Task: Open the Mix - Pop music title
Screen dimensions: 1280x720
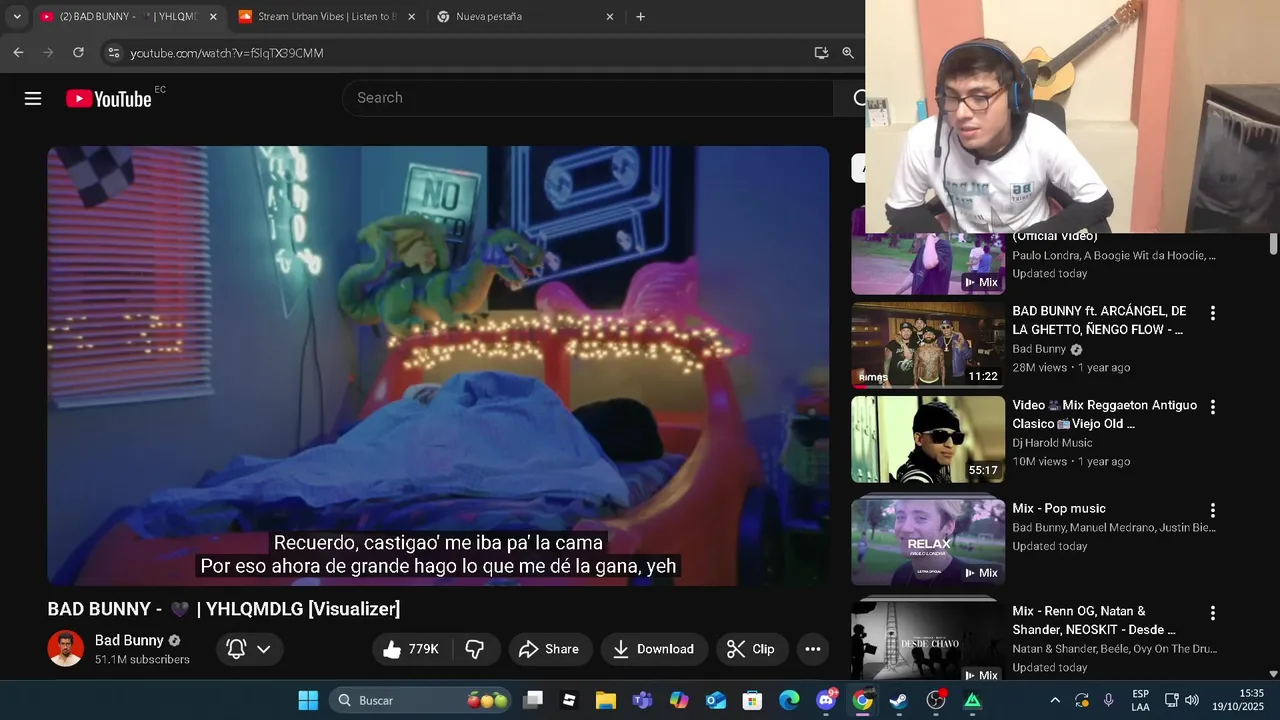Action: click(x=1059, y=508)
